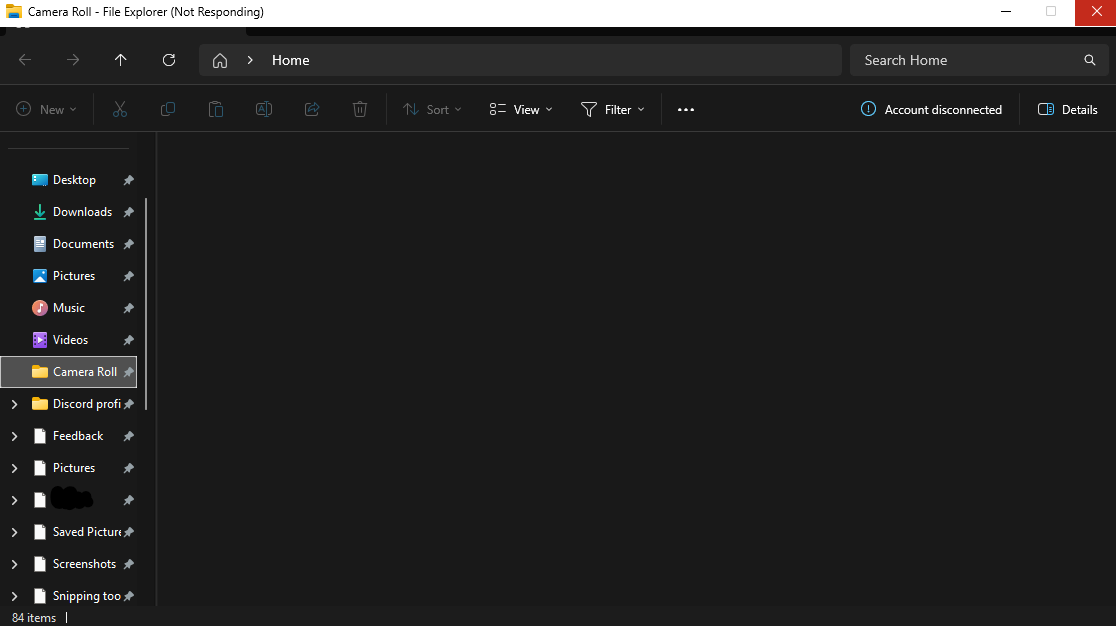Refresh the current folder
The width and height of the screenshot is (1116, 626).
(168, 60)
